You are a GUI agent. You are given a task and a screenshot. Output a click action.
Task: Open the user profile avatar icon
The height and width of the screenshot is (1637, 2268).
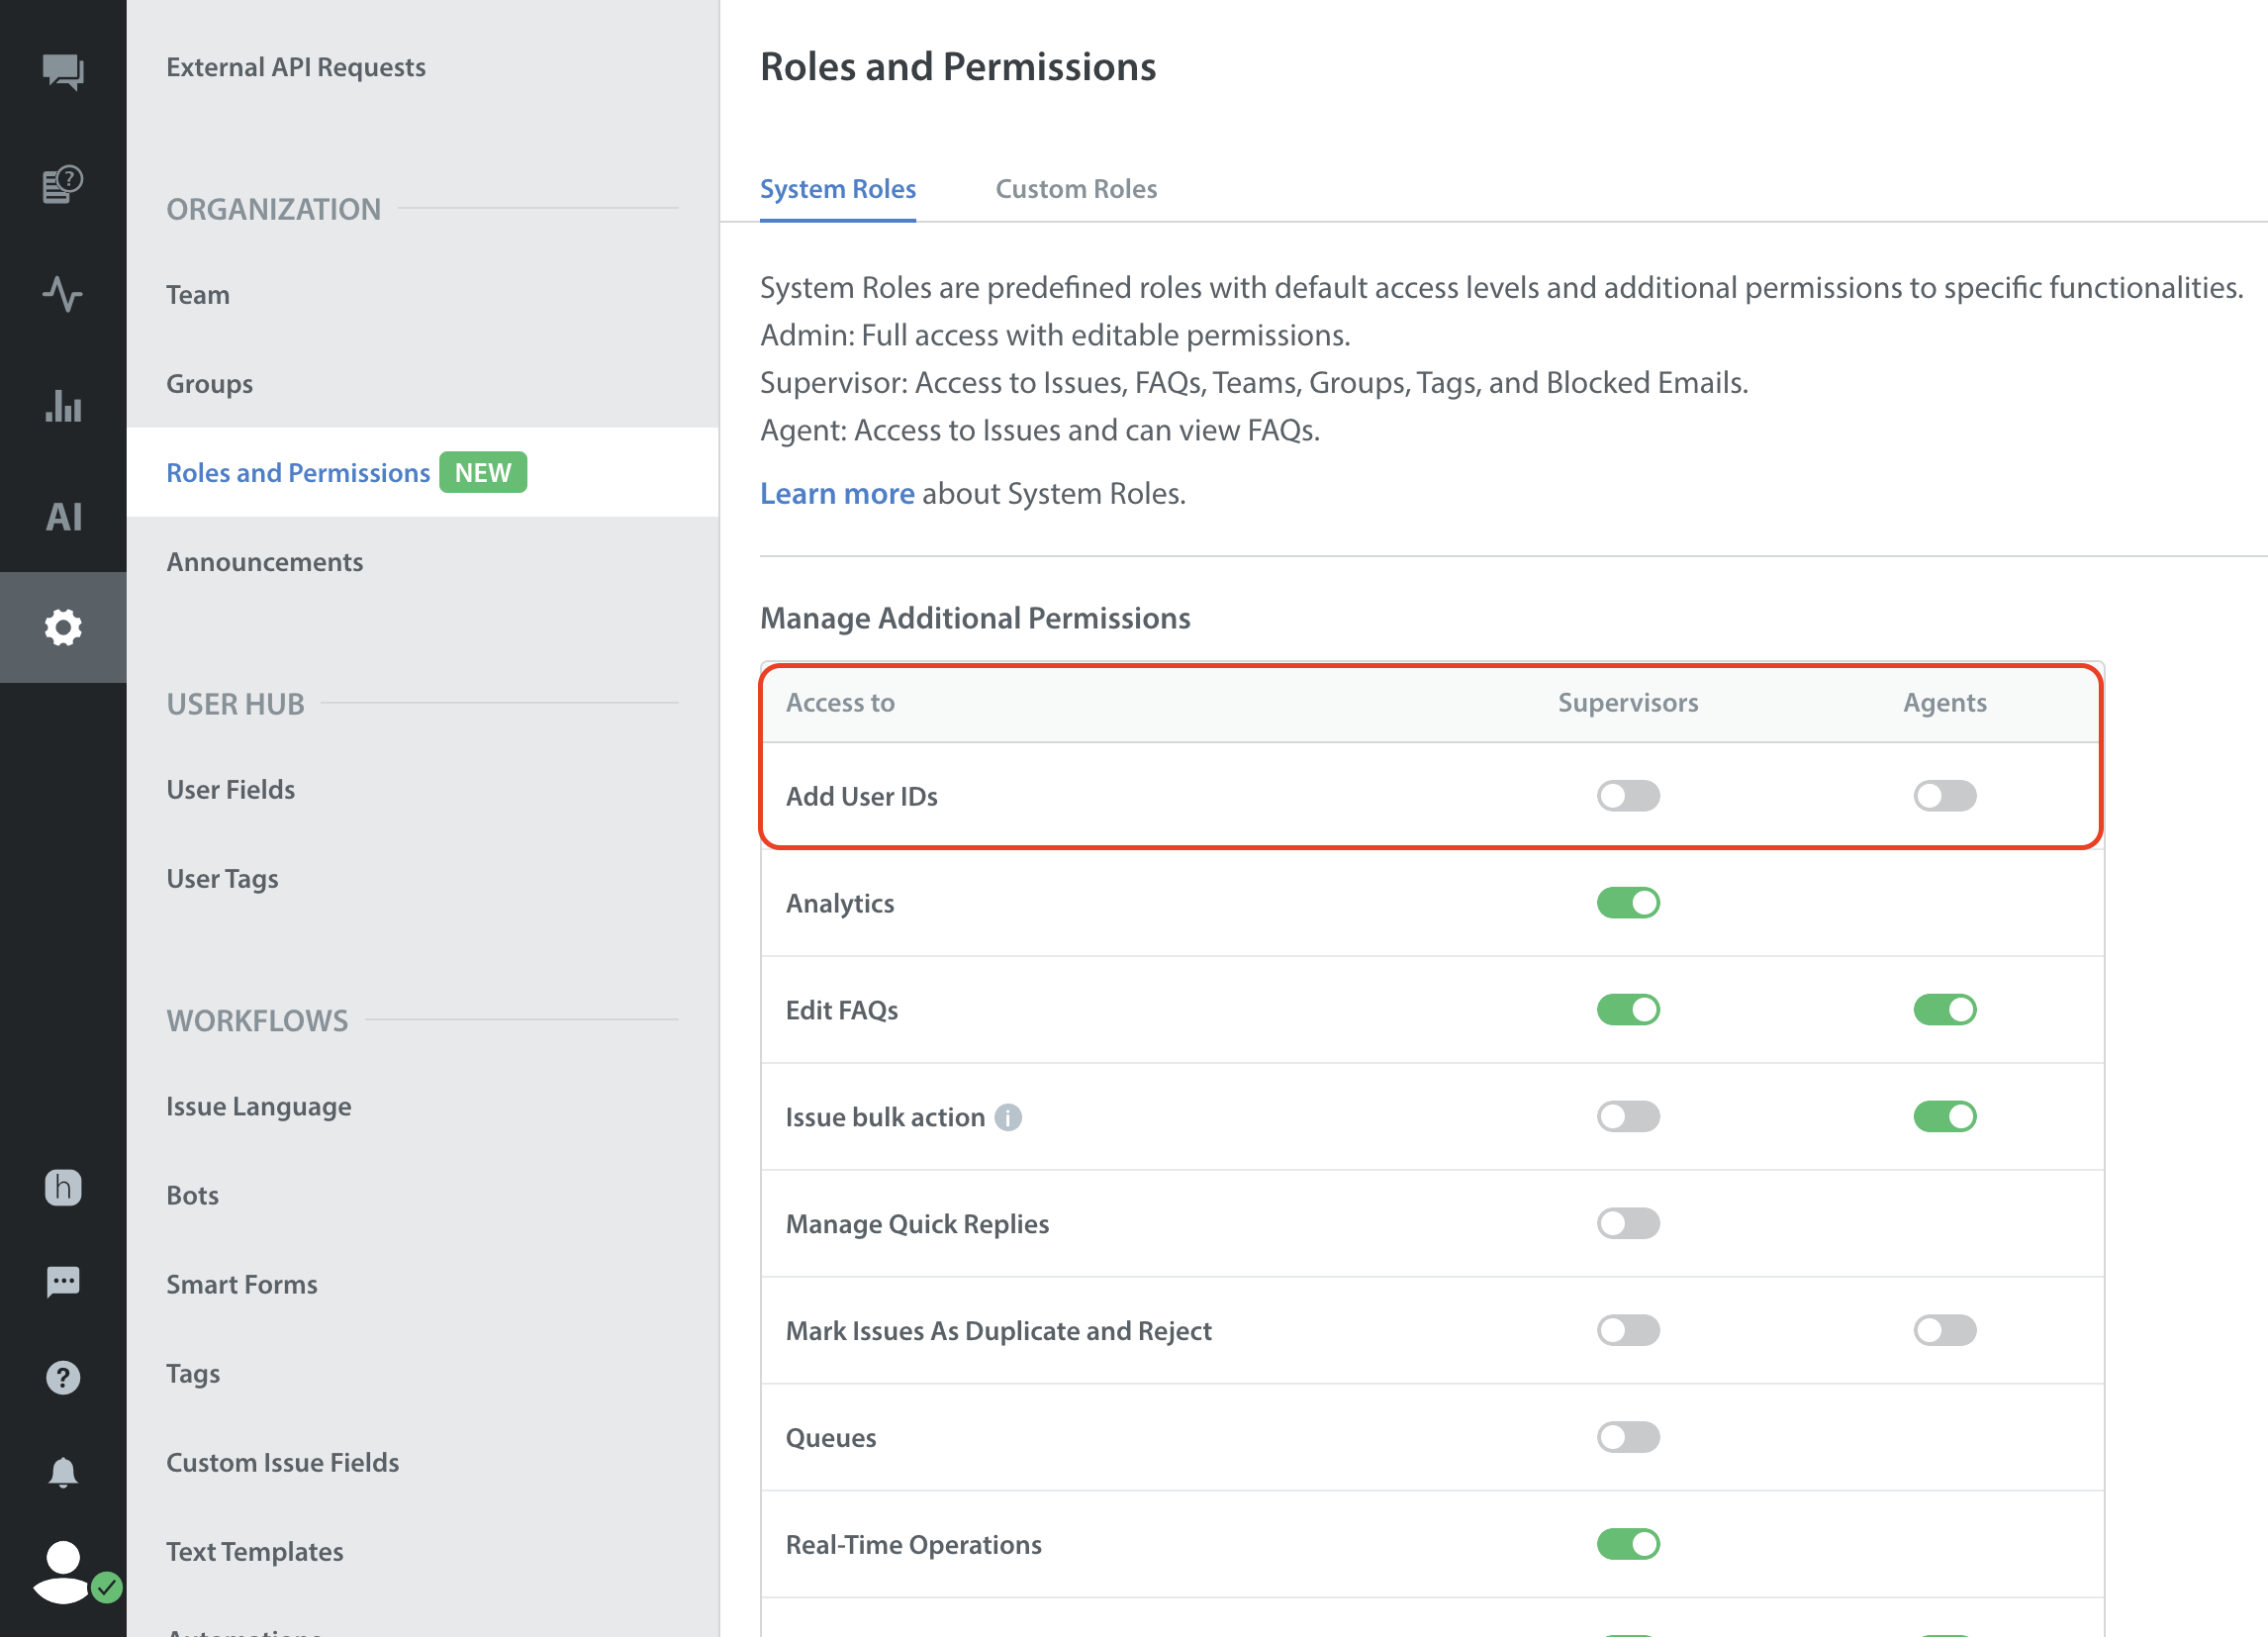click(63, 1570)
